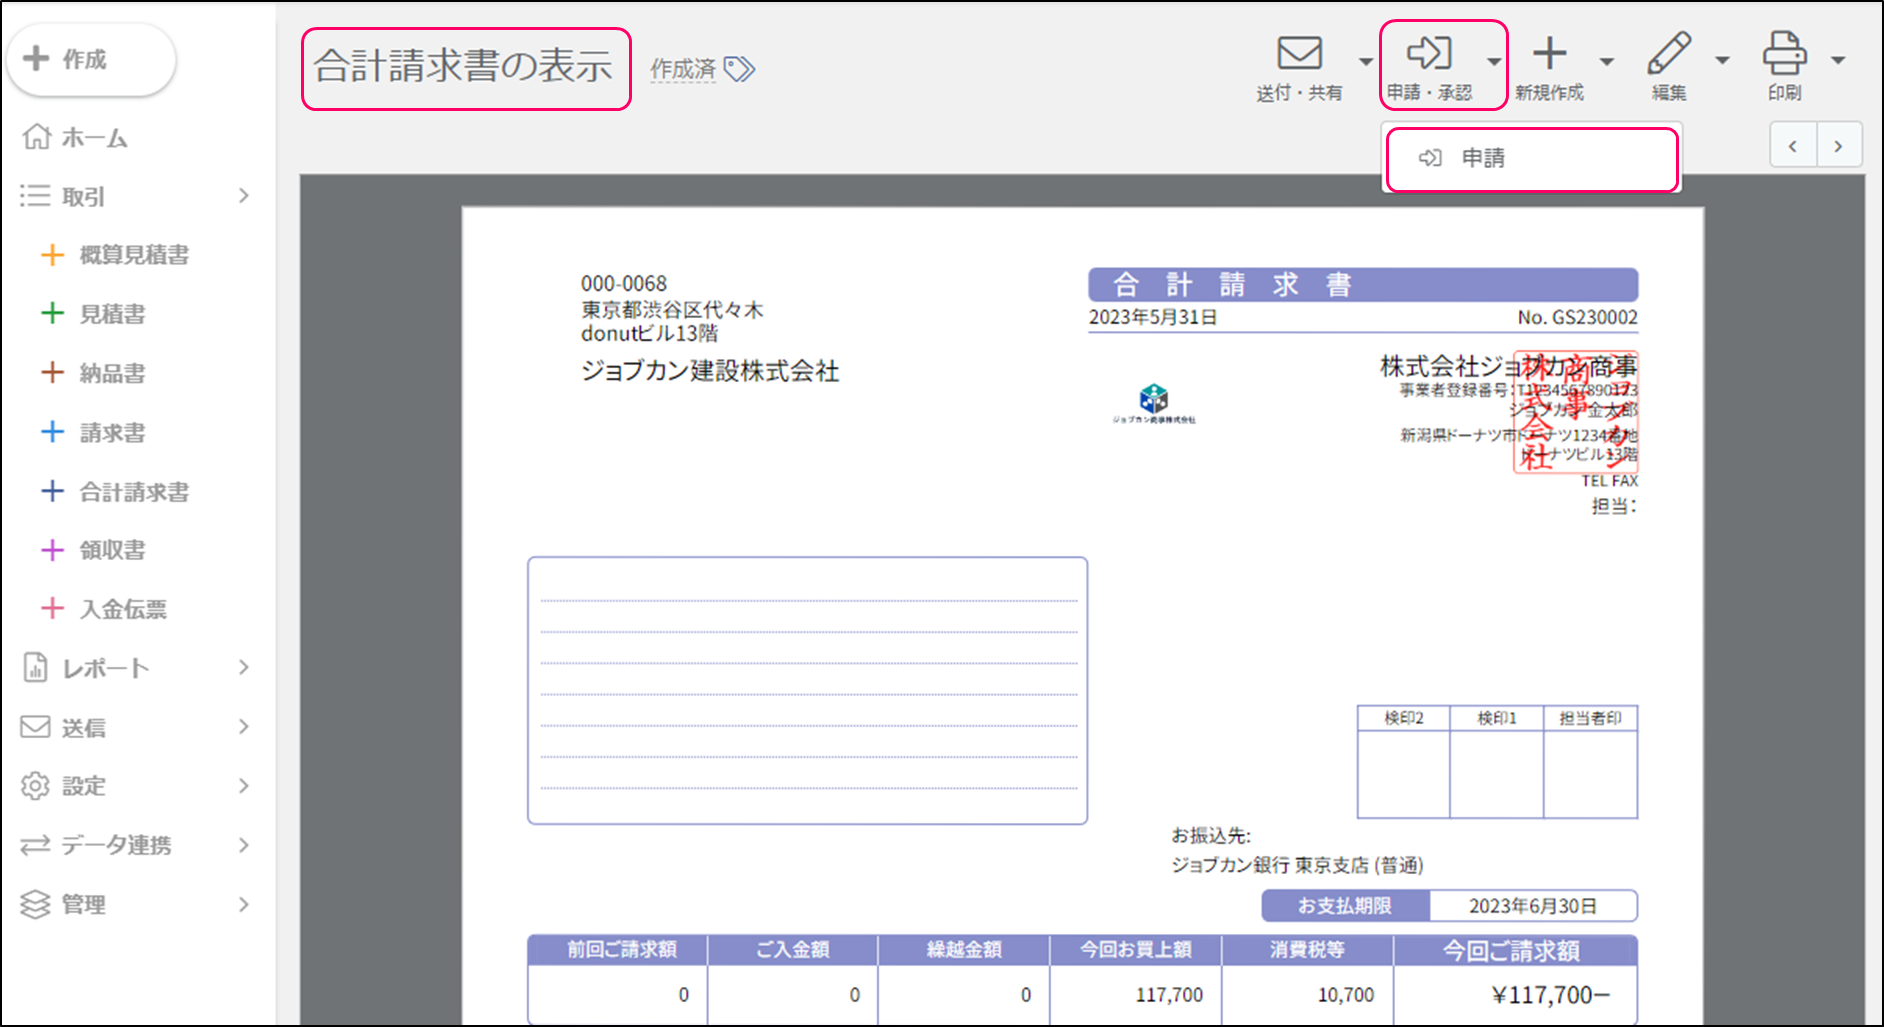The width and height of the screenshot is (1884, 1027).
Task: Click the 作成 button
Action: (90, 60)
